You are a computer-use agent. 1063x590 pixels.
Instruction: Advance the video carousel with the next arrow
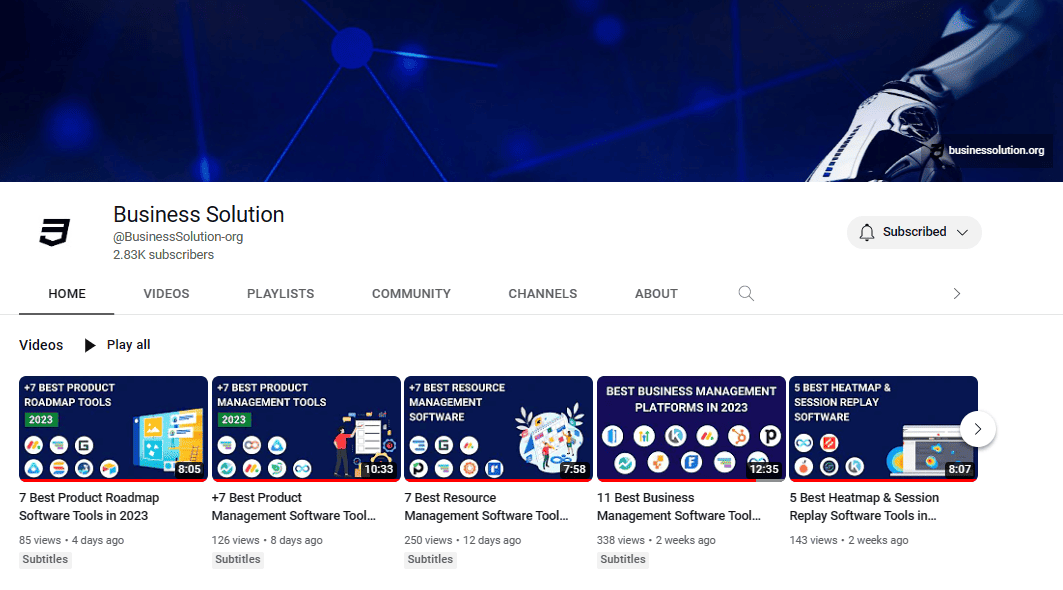click(x=978, y=428)
